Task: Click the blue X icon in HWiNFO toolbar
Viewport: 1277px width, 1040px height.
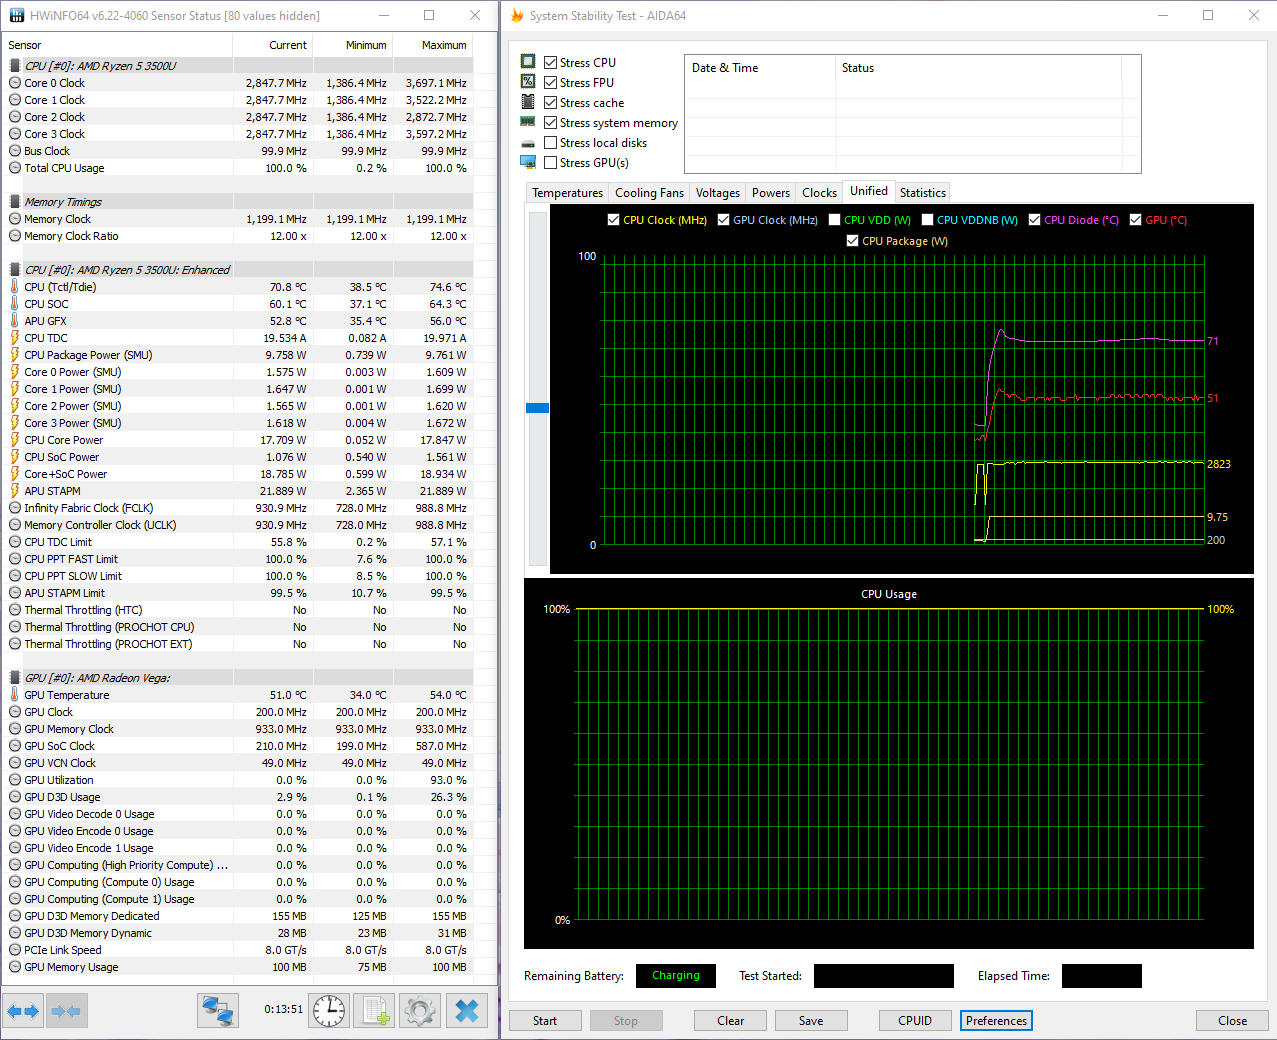Action: pyautogui.click(x=467, y=1011)
